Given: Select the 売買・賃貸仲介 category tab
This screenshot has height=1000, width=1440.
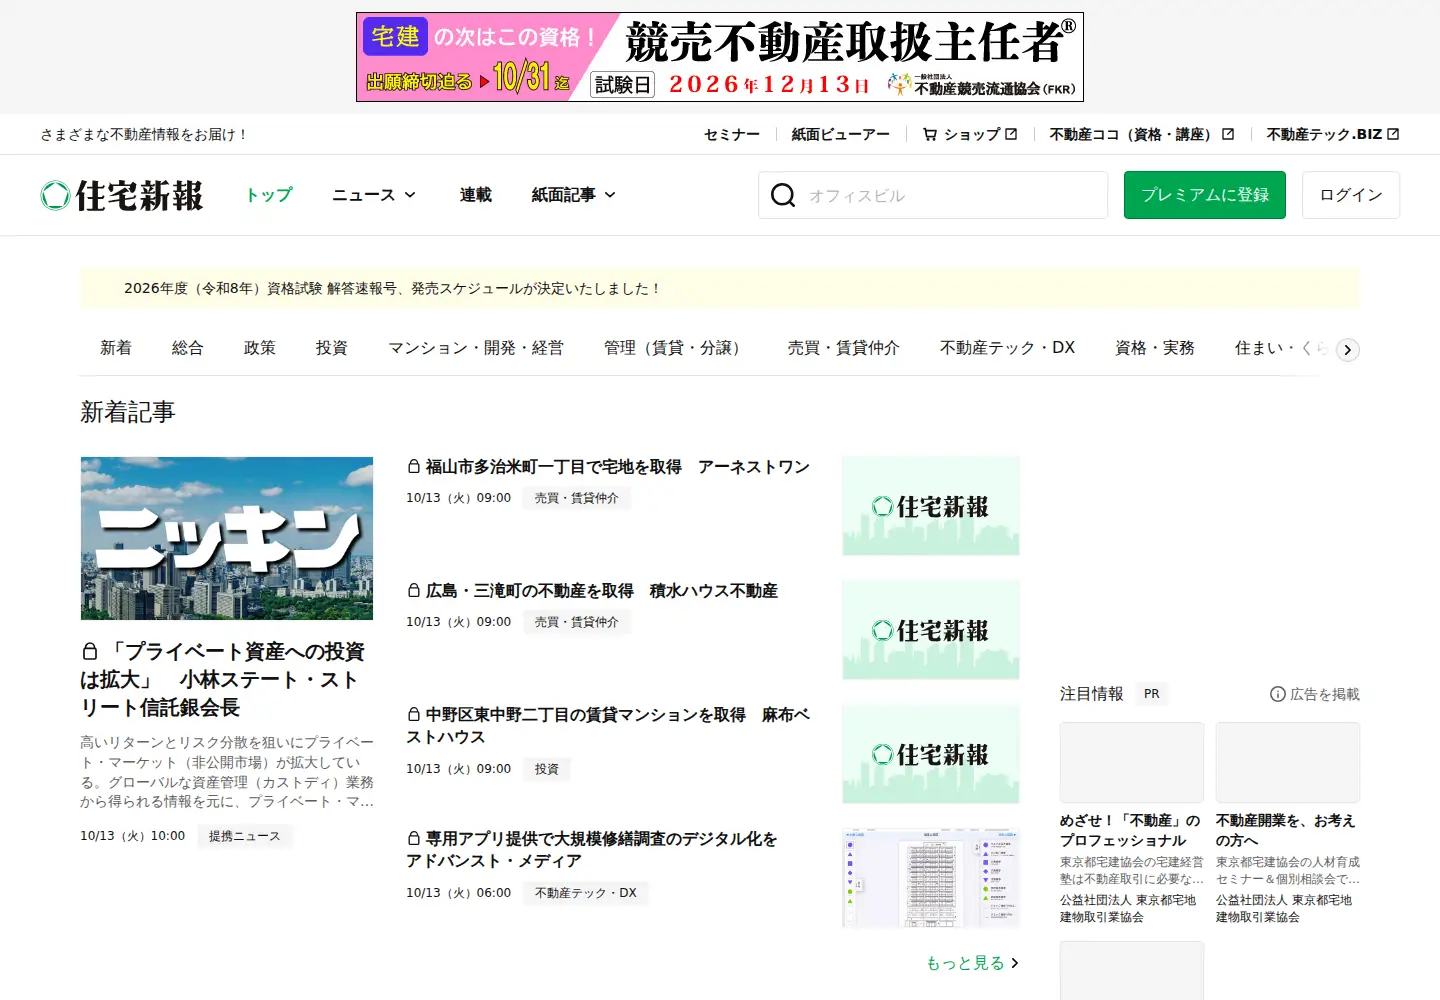Looking at the screenshot, I should click(844, 348).
